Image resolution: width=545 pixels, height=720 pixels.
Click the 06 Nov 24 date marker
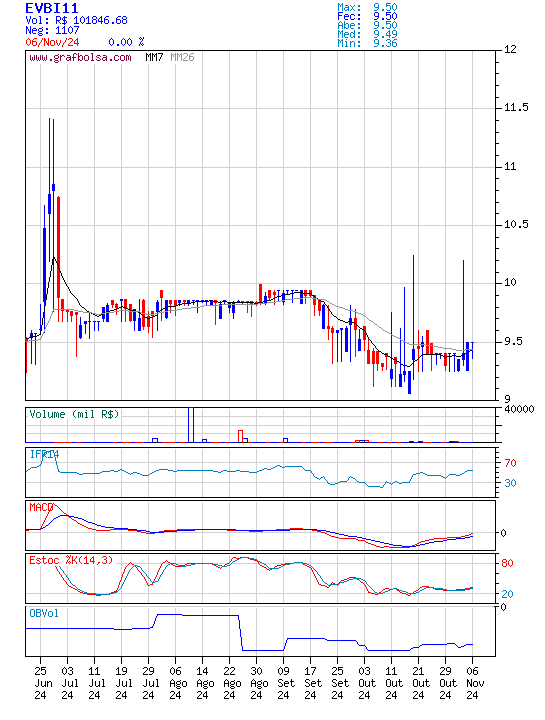[472, 683]
